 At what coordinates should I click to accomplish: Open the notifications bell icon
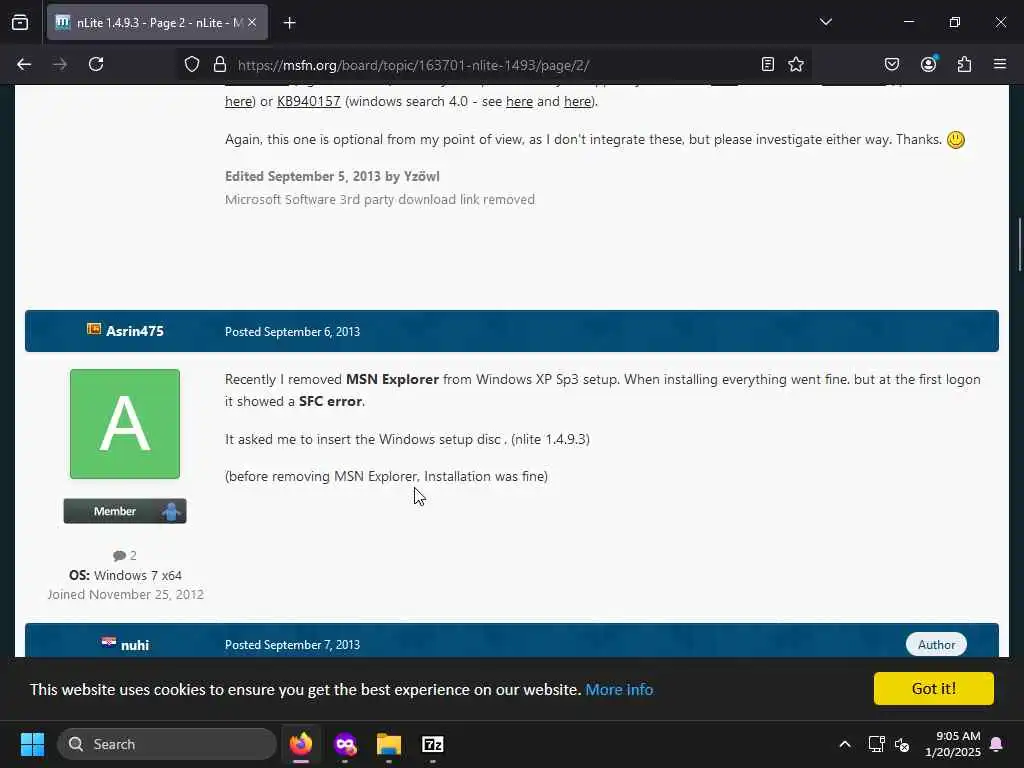[x=997, y=744]
